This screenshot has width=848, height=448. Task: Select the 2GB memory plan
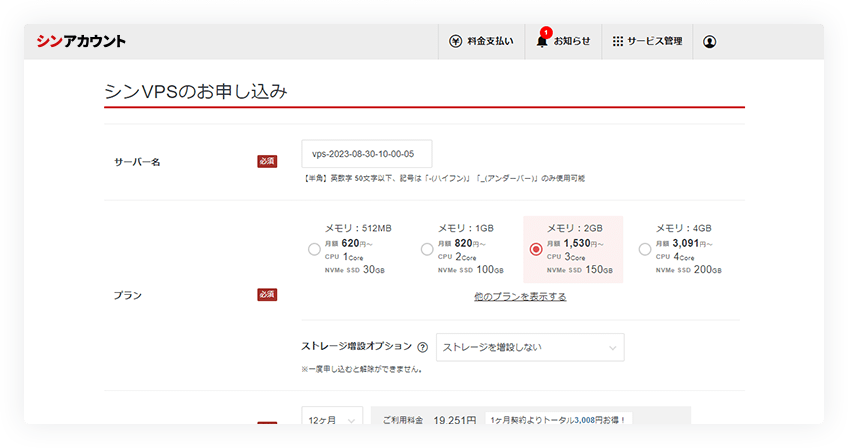point(536,249)
